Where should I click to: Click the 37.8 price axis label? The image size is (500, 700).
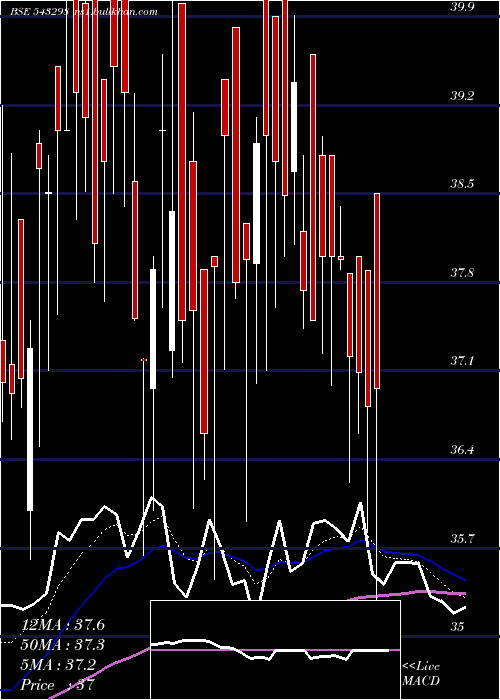click(x=462, y=272)
